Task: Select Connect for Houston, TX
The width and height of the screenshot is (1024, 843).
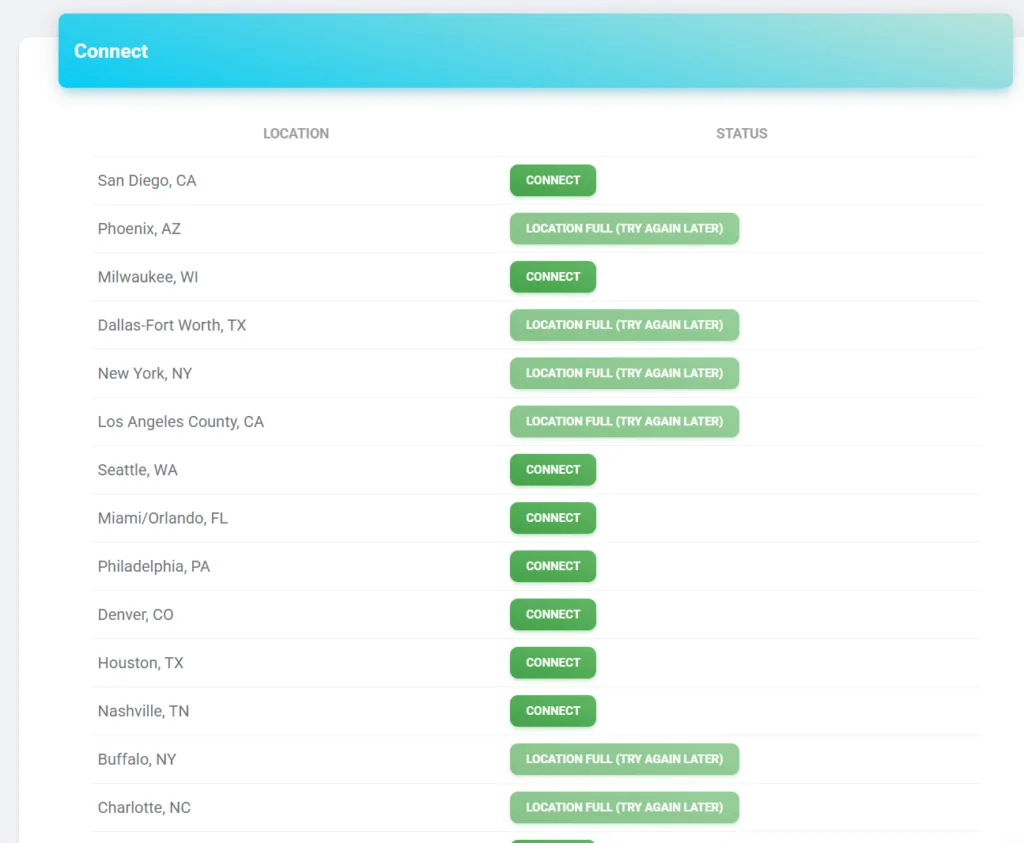Action: (x=552, y=663)
